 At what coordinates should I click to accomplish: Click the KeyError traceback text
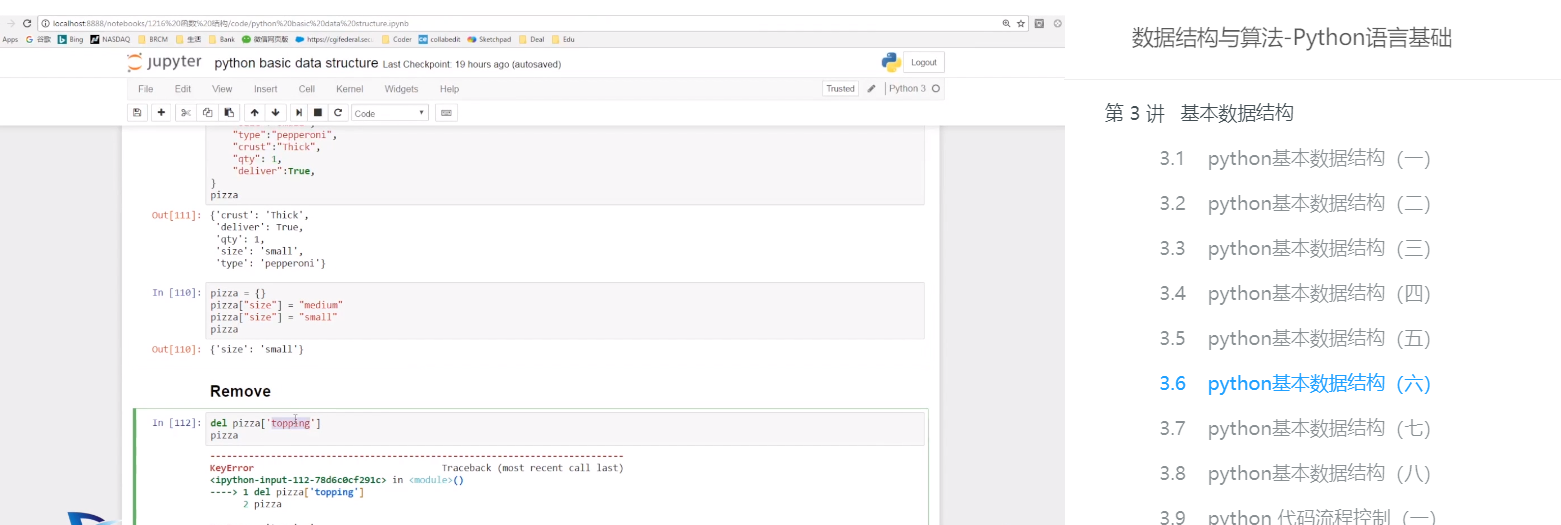pyautogui.click(x=232, y=467)
